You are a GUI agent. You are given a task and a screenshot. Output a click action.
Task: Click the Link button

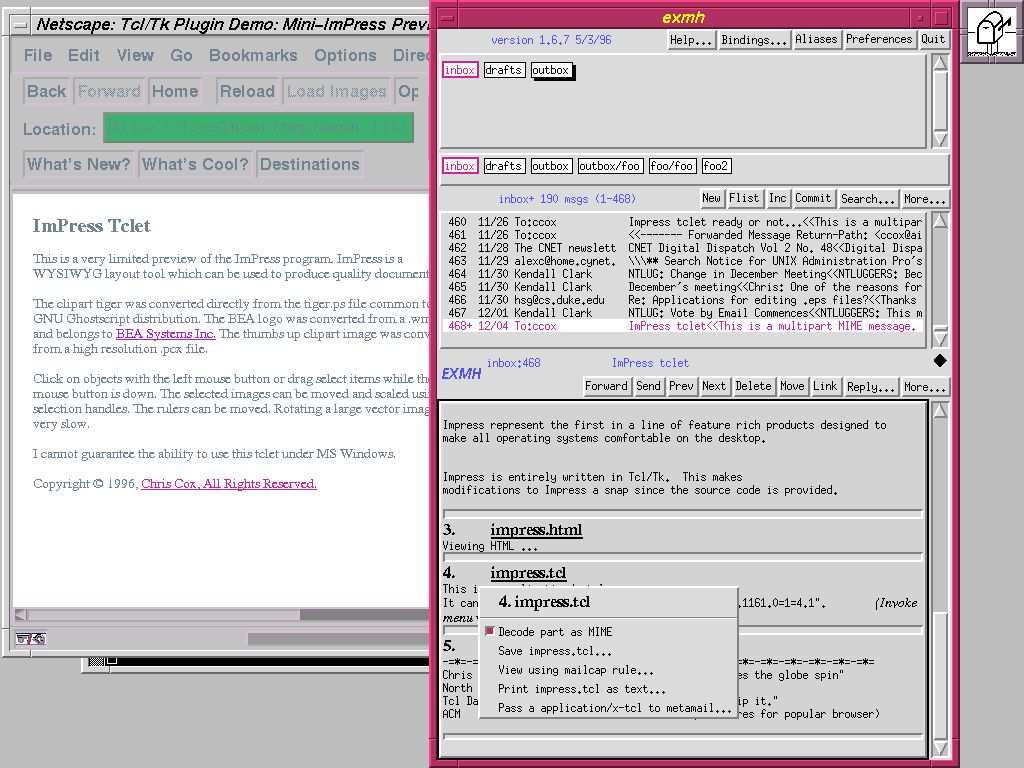pyautogui.click(x=825, y=386)
